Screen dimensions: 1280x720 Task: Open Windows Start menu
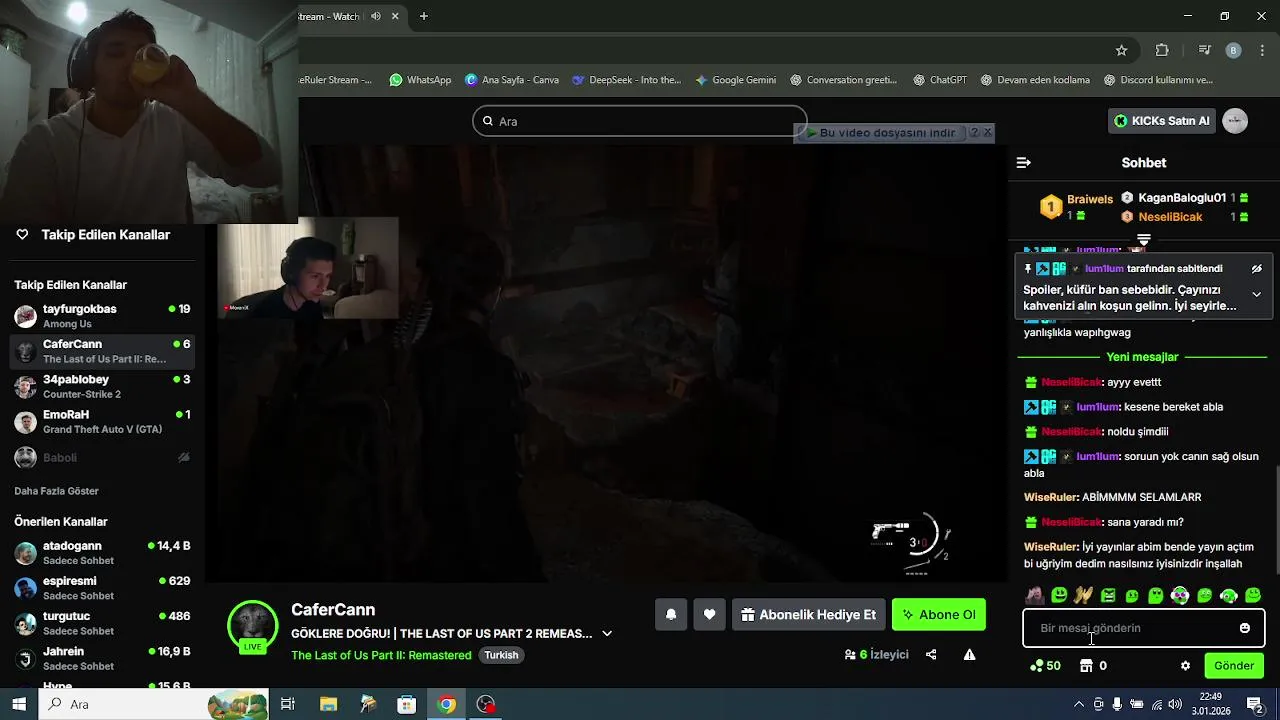[x=19, y=704]
